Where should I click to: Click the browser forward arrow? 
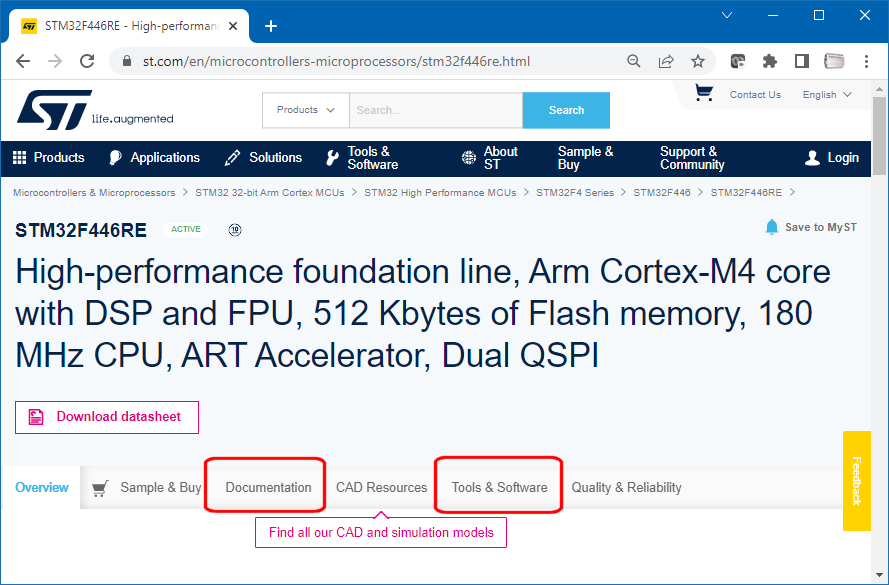[55, 61]
